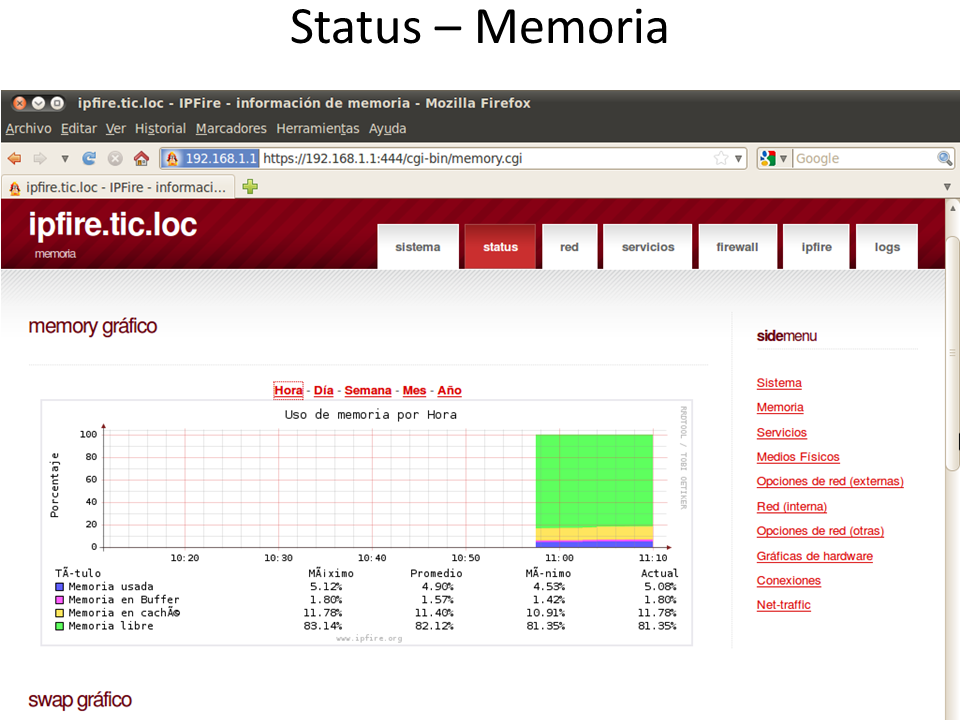Image resolution: width=960 pixels, height=720 pixels.
Task: Click the search magnifier icon
Action: (x=944, y=158)
